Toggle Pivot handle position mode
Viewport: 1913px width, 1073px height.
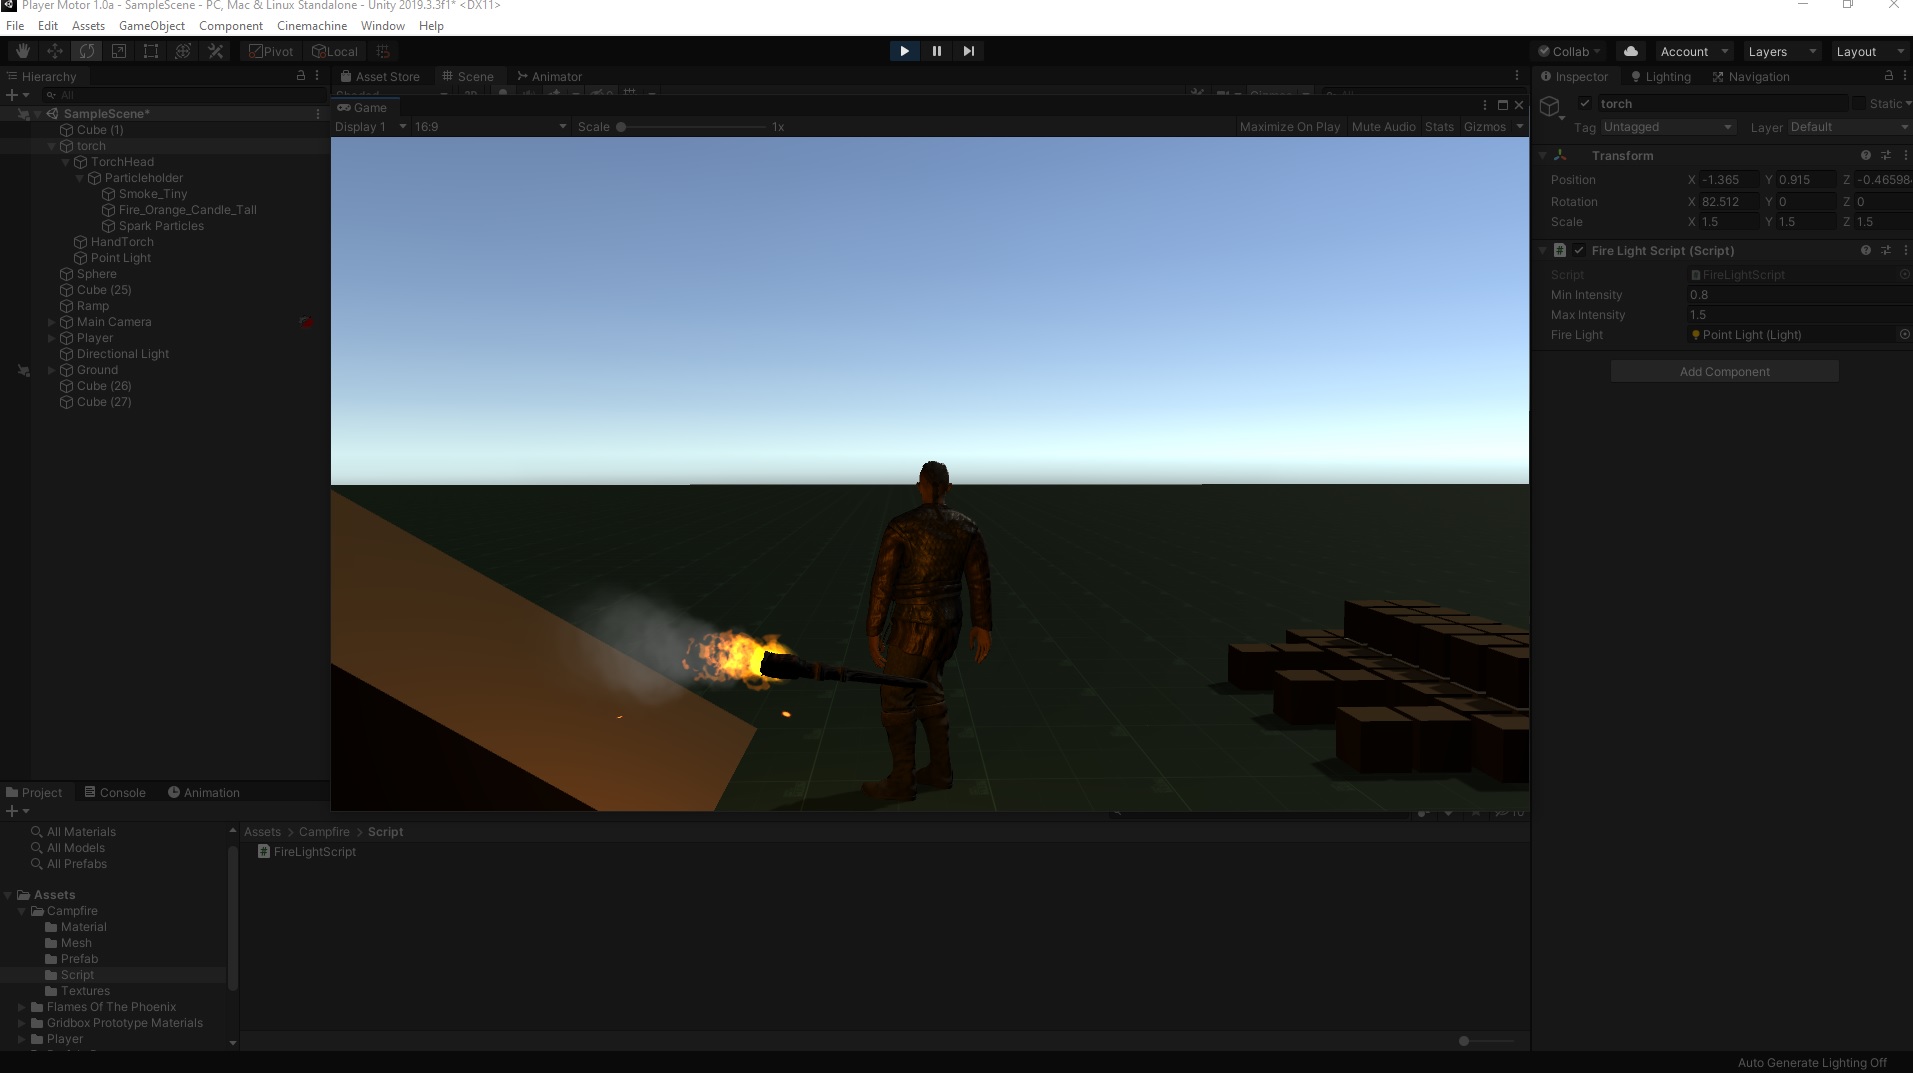tap(270, 51)
